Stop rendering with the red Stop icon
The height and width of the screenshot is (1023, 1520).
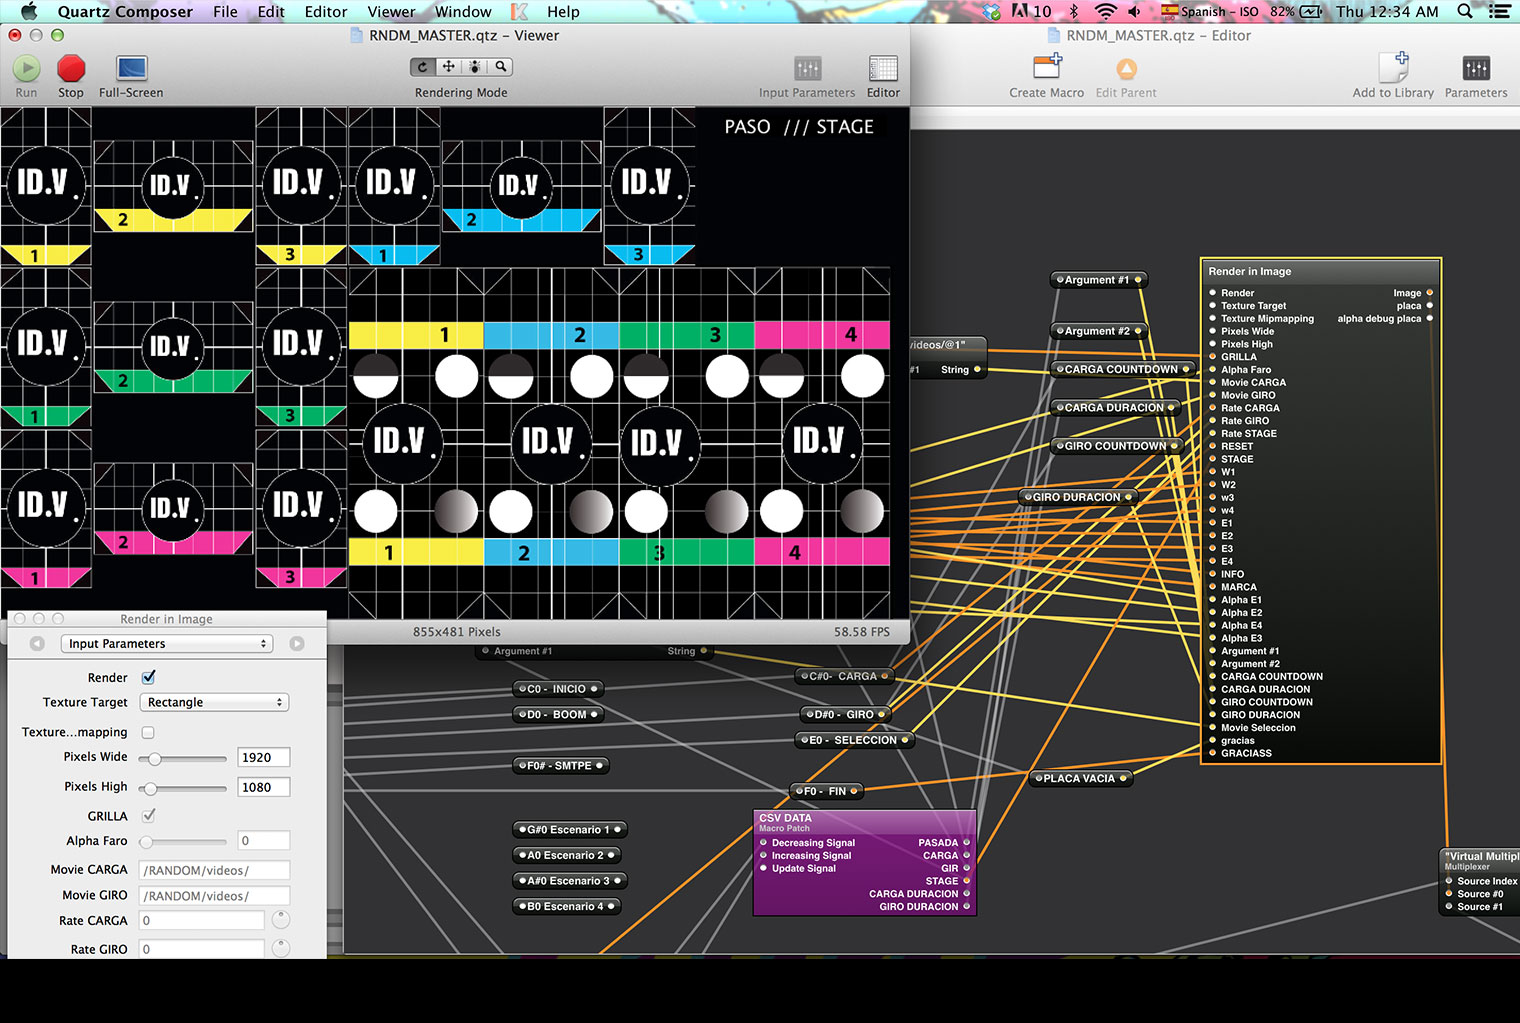(71, 69)
